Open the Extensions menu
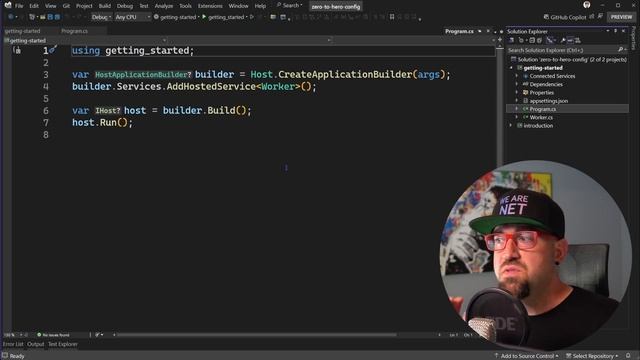Image resolution: width=640 pixels, height=360 pixels. [x=210, y=6]
